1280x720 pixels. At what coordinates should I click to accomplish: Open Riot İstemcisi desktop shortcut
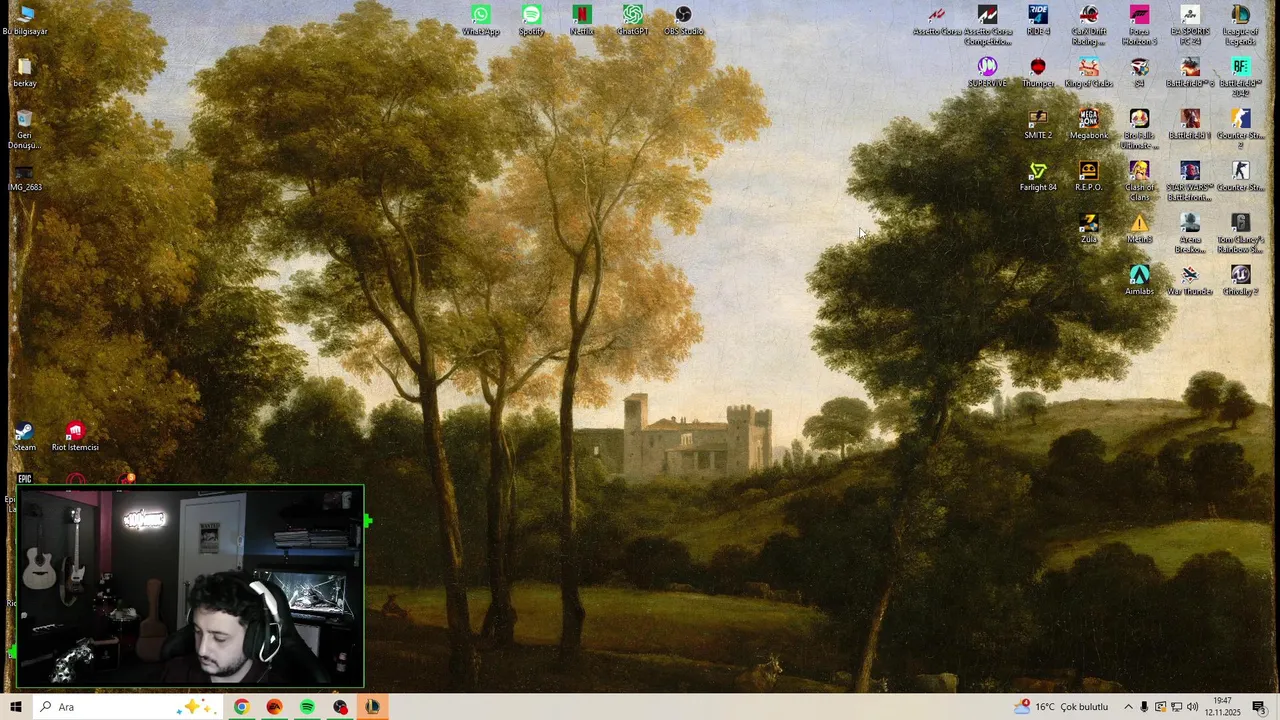coord(75,436)
